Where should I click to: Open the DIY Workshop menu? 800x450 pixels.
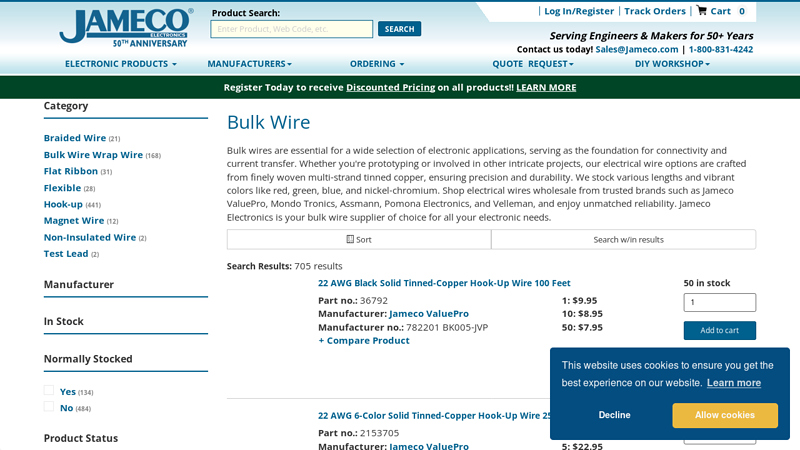point(672,64)
